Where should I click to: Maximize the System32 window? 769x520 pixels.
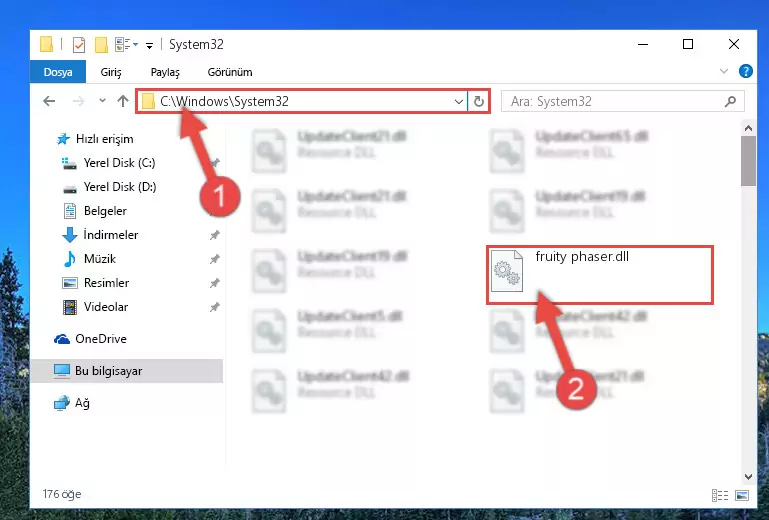688,45
